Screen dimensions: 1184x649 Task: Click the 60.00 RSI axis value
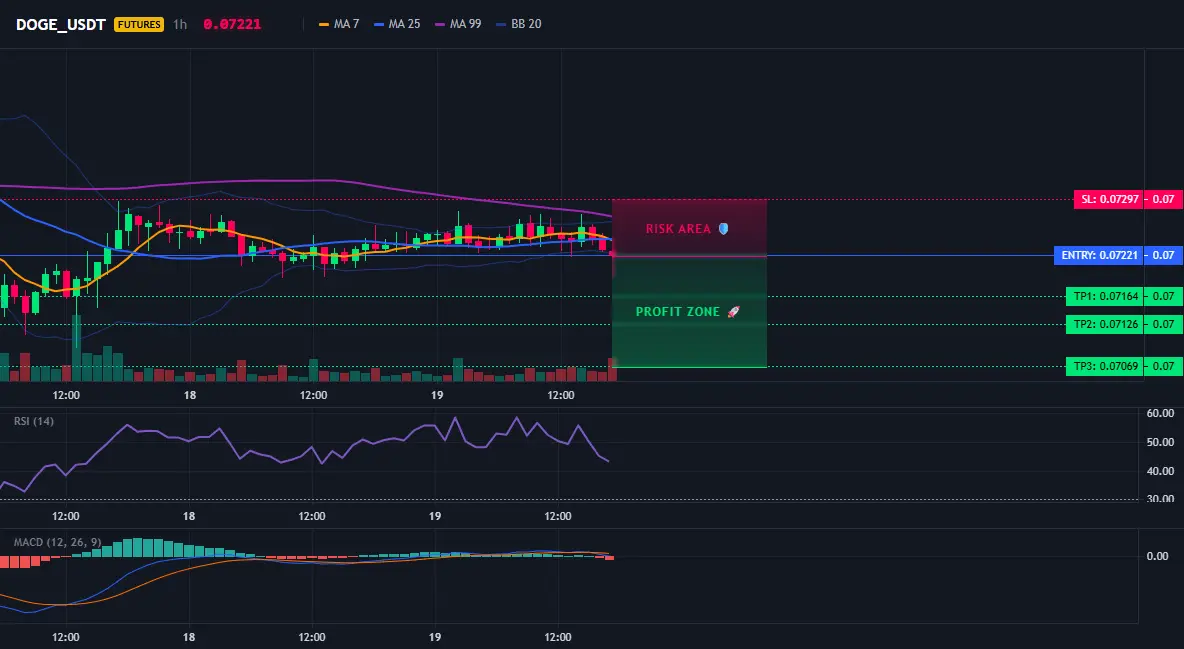(1161, 413)
